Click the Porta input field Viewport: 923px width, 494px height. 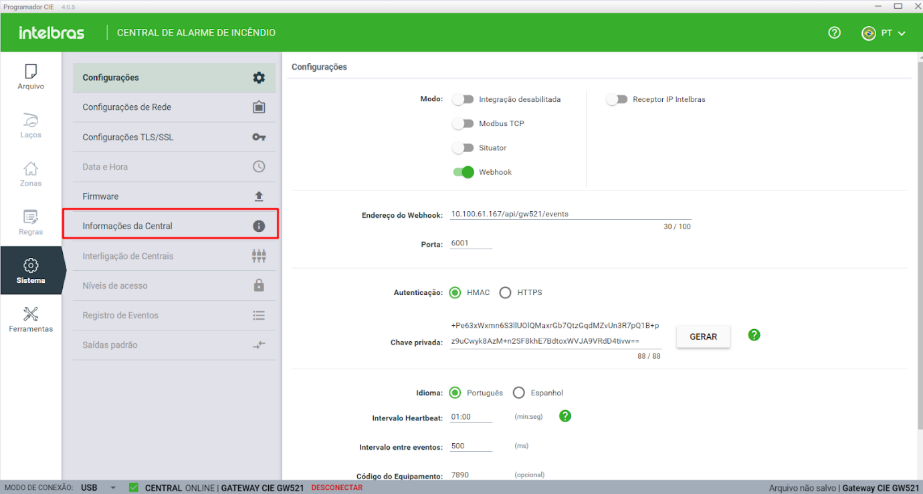pos(471,243)
